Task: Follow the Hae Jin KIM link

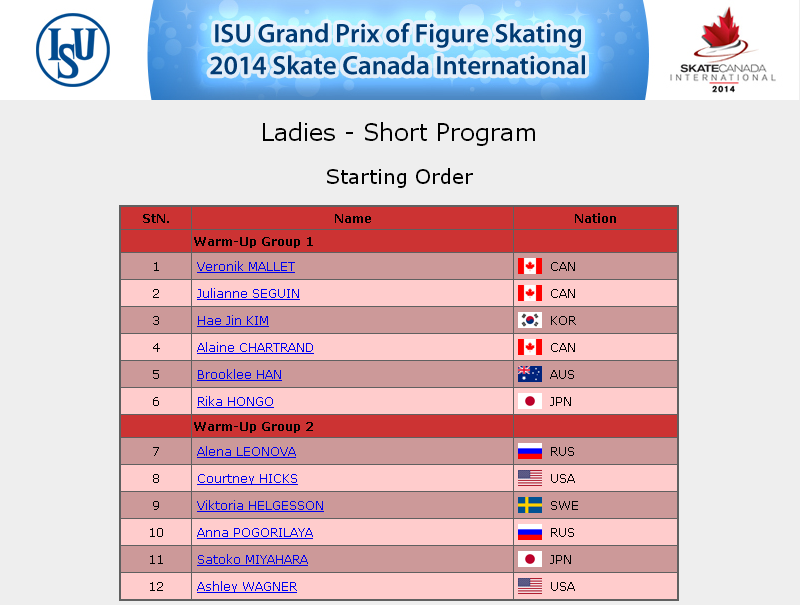Action: pos(233,321)
